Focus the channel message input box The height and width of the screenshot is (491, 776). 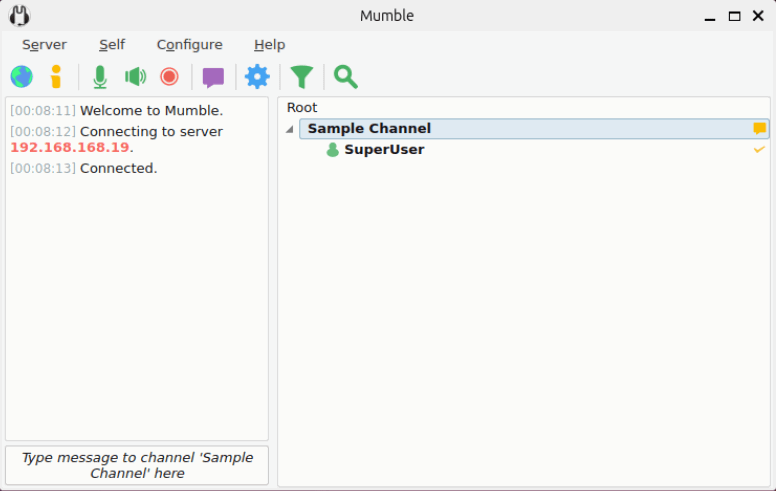coord(137,465)
